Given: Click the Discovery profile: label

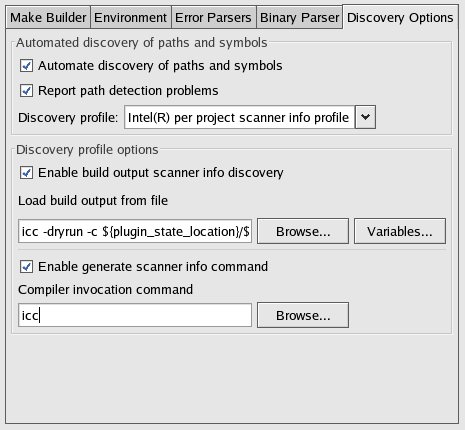Looking at the screenshot, I should [68, 118].
